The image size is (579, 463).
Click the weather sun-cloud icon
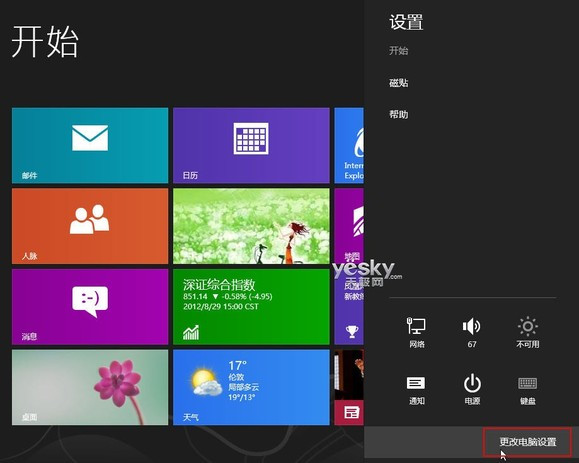click(206, 383)
